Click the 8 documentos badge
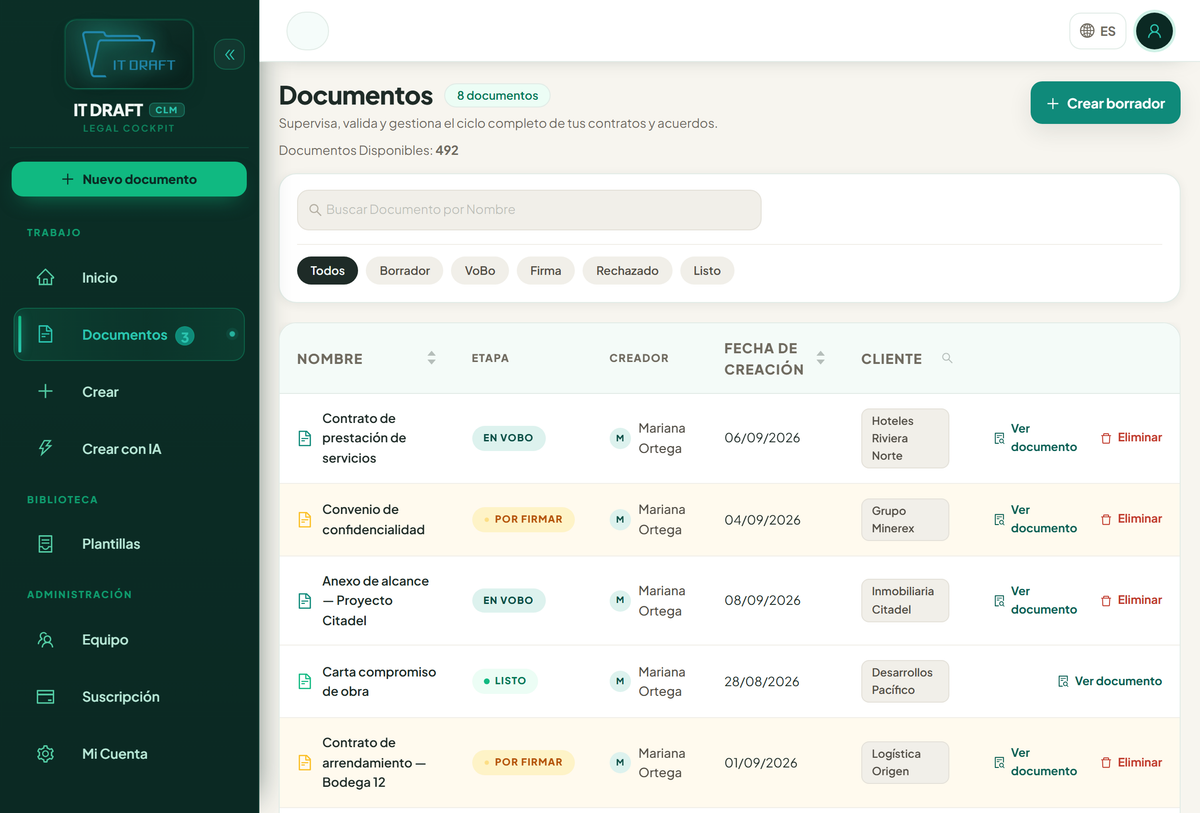 pos(497,96)
